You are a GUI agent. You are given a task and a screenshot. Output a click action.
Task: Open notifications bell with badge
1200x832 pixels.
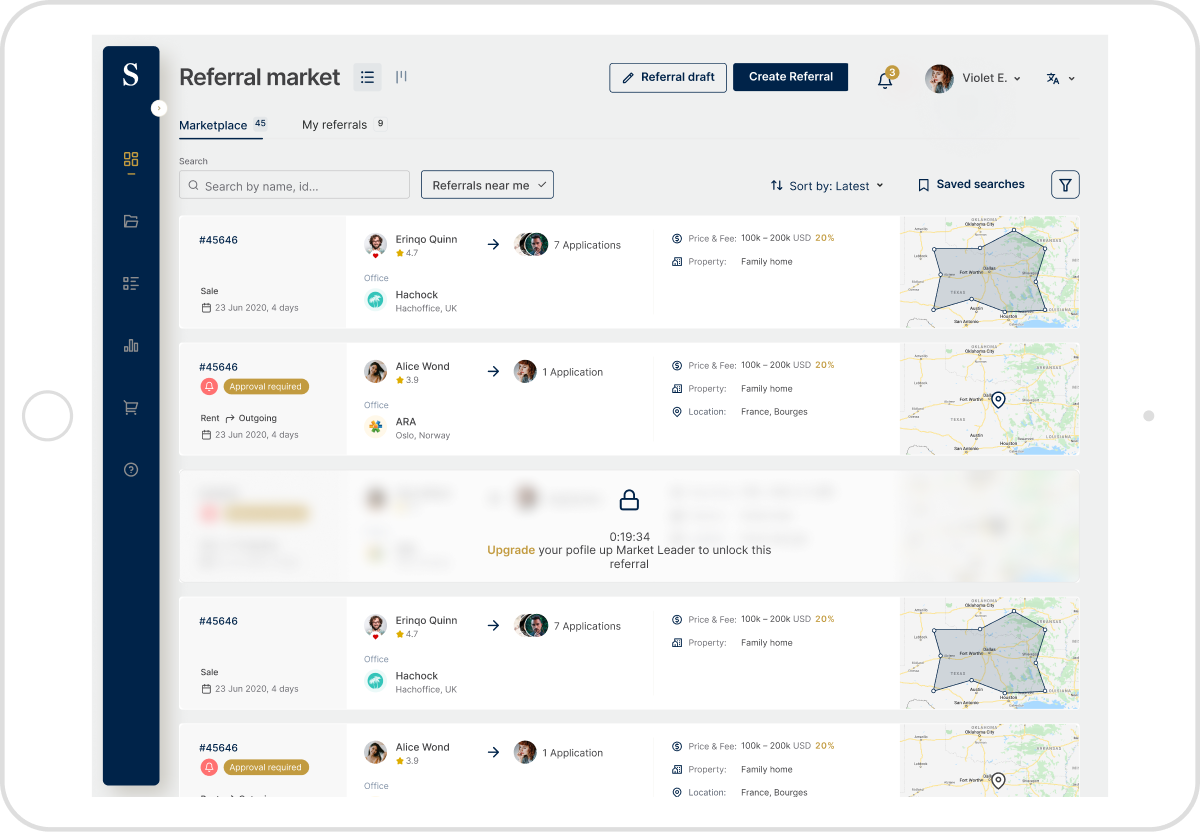coord(885,79)
